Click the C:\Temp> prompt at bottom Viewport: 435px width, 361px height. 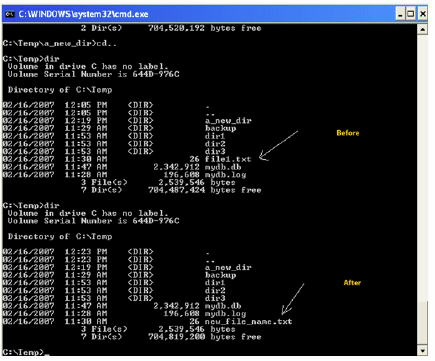tap(23, 352)
